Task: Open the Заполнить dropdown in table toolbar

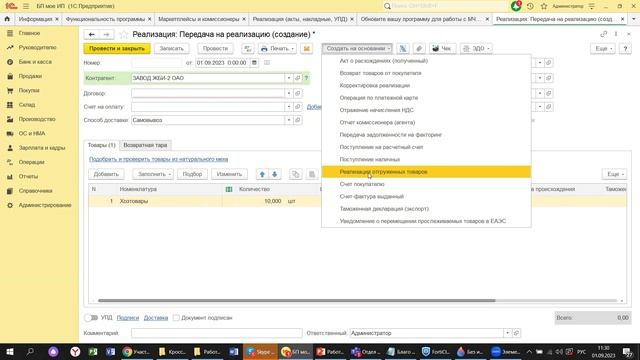Action: 153,174
